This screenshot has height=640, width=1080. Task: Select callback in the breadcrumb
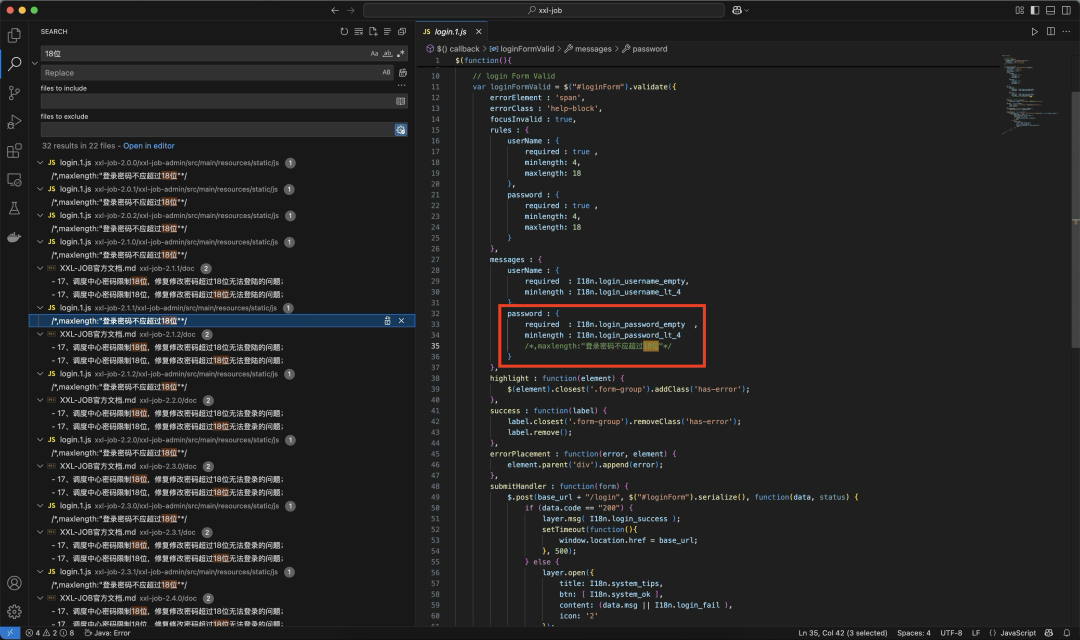[x=457, y=49]
